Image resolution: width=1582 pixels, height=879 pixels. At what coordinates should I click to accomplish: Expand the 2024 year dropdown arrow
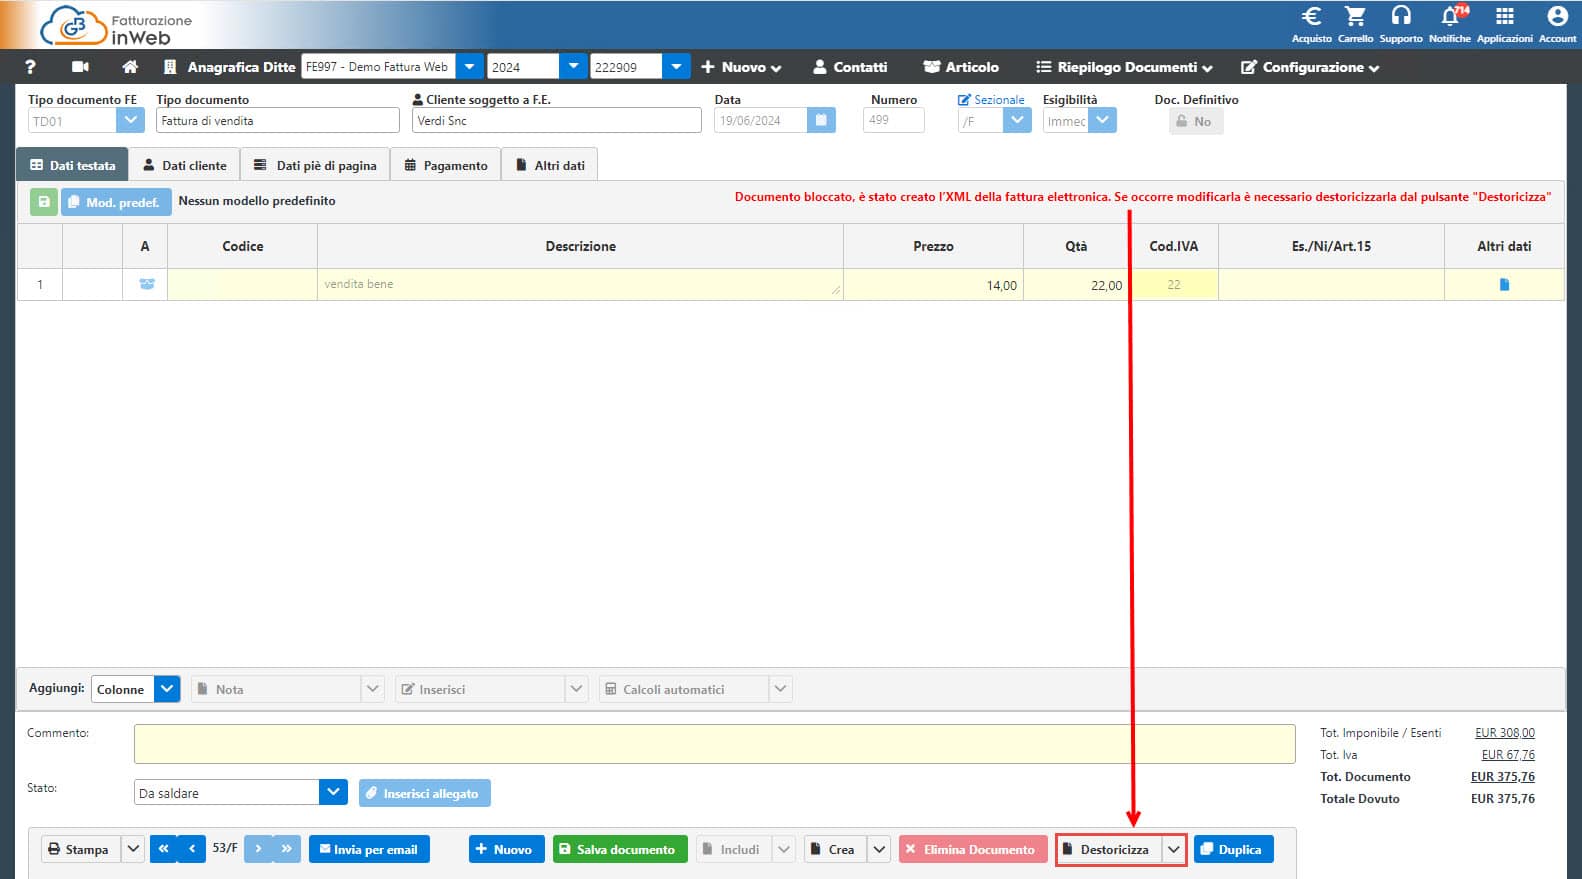[573, 67]
